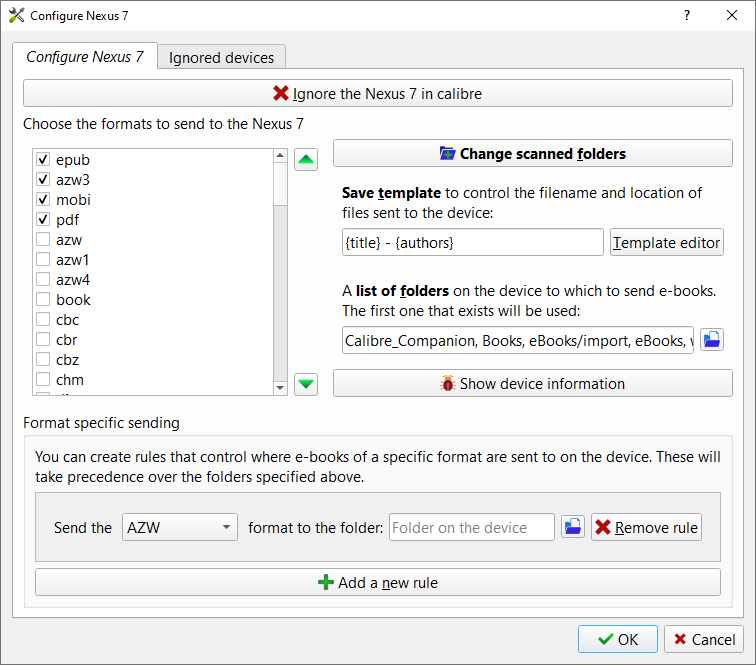Enable the book format checkbox
The image size is (756, 665).
tap(43, 299)
